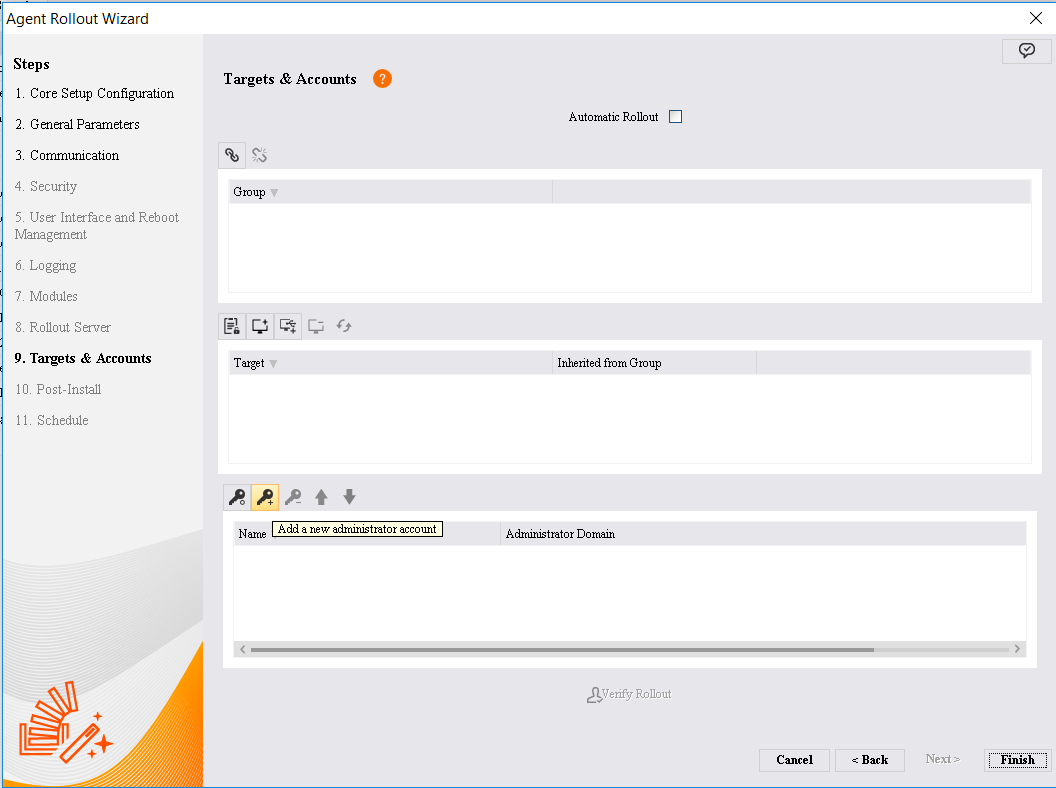Go to Core Setup Configuration step
The height and width of the screenshot is (788, 1056).
[x=94, y=94]
